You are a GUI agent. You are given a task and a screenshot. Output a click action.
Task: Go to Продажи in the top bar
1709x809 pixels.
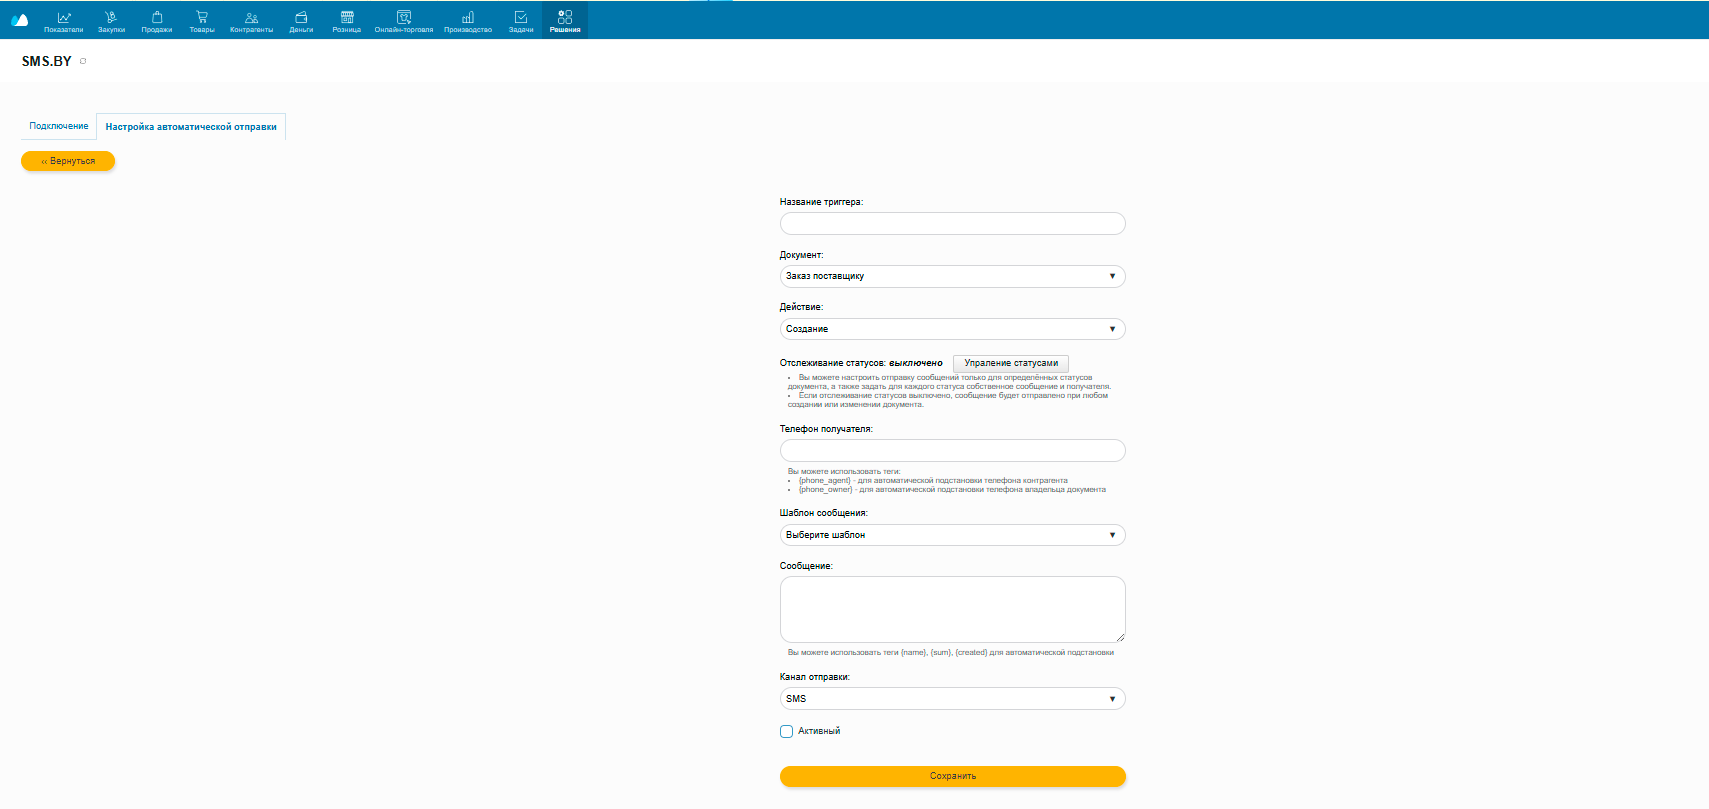(157, 18)
